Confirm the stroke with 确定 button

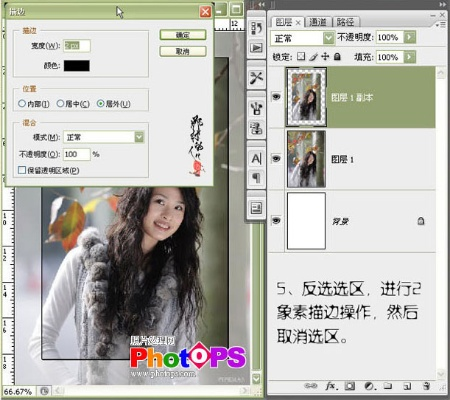point(183,35)
